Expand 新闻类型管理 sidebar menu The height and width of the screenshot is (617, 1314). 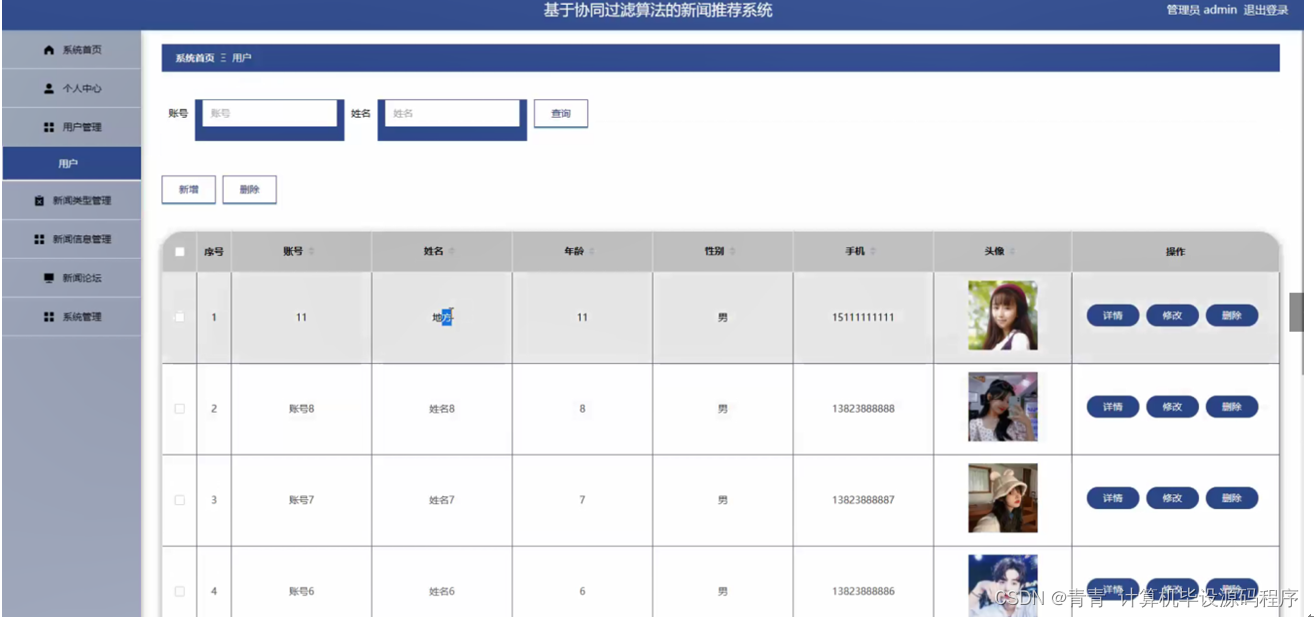click(71, 201)
